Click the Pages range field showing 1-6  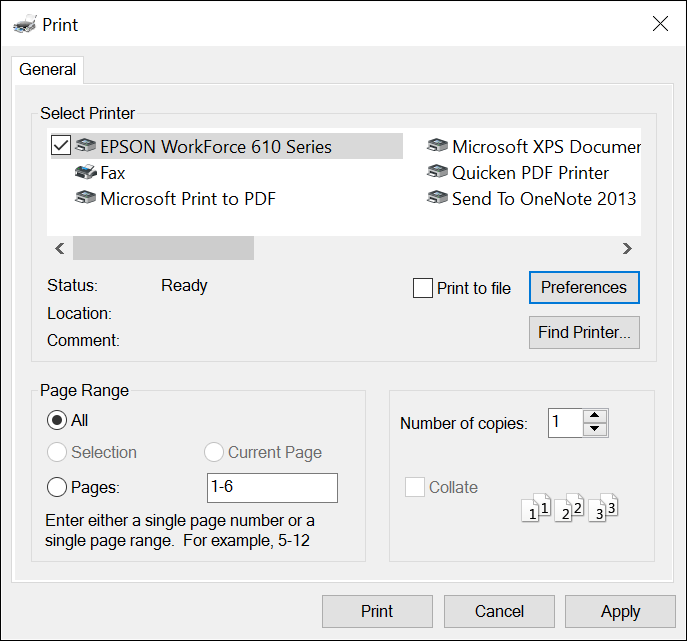pyautogui.click(x=273, y=488)
